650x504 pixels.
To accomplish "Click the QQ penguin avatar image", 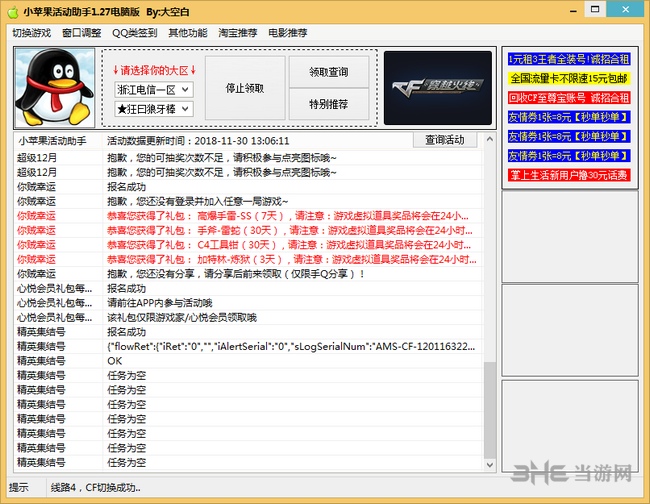I will (55, 87).
